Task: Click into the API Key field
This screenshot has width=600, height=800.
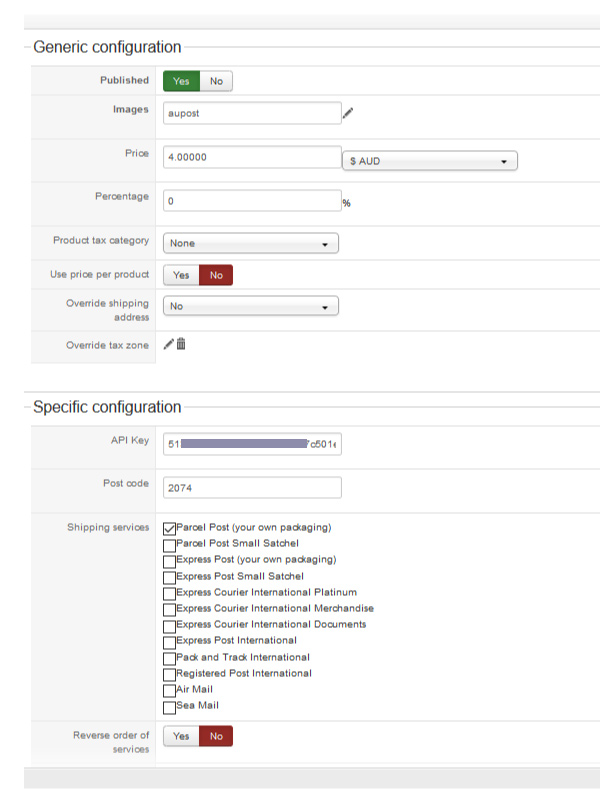Action: coord(252,443)
